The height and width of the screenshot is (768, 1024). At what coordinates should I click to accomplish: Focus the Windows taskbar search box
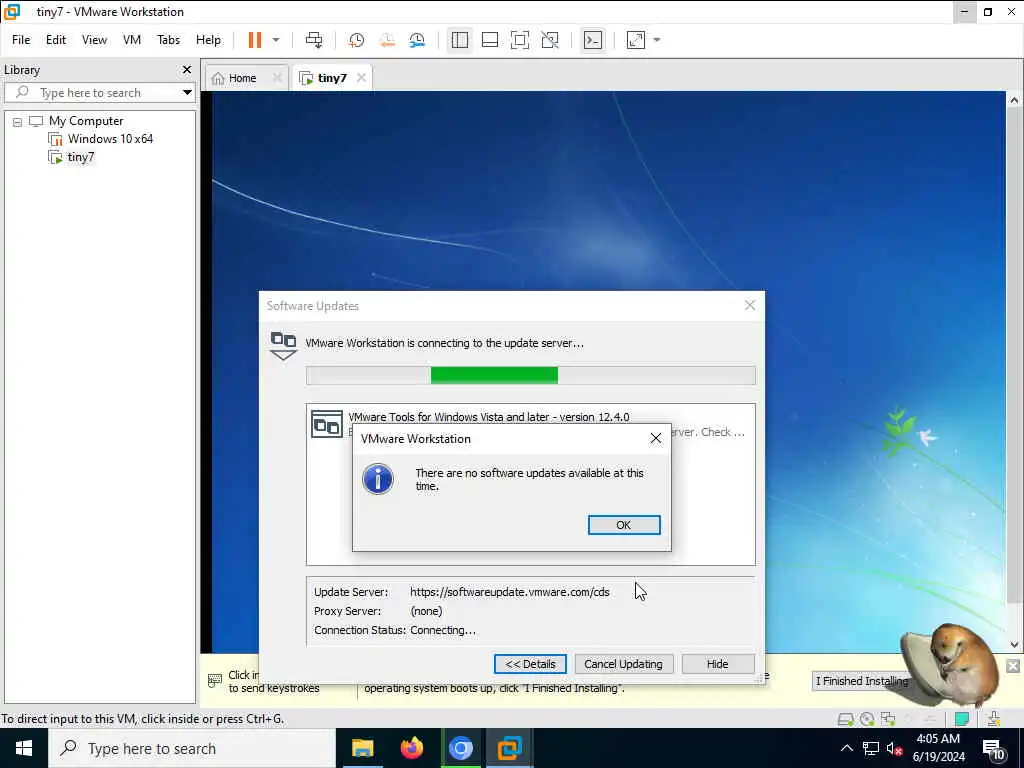192,748
